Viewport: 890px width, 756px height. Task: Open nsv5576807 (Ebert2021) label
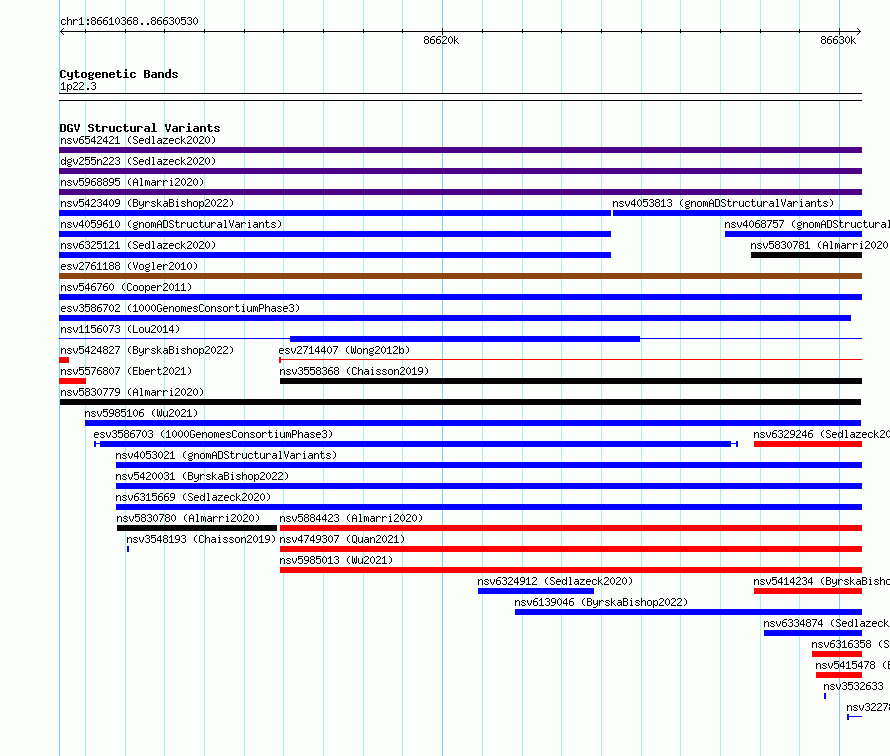tap(126, 371)
